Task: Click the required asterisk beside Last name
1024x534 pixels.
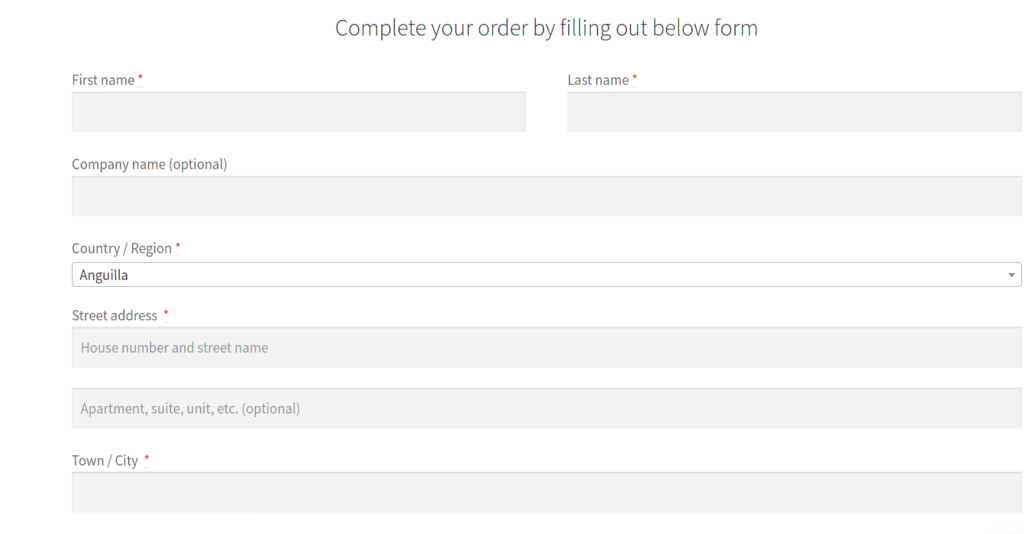Action: coord(635,78)
